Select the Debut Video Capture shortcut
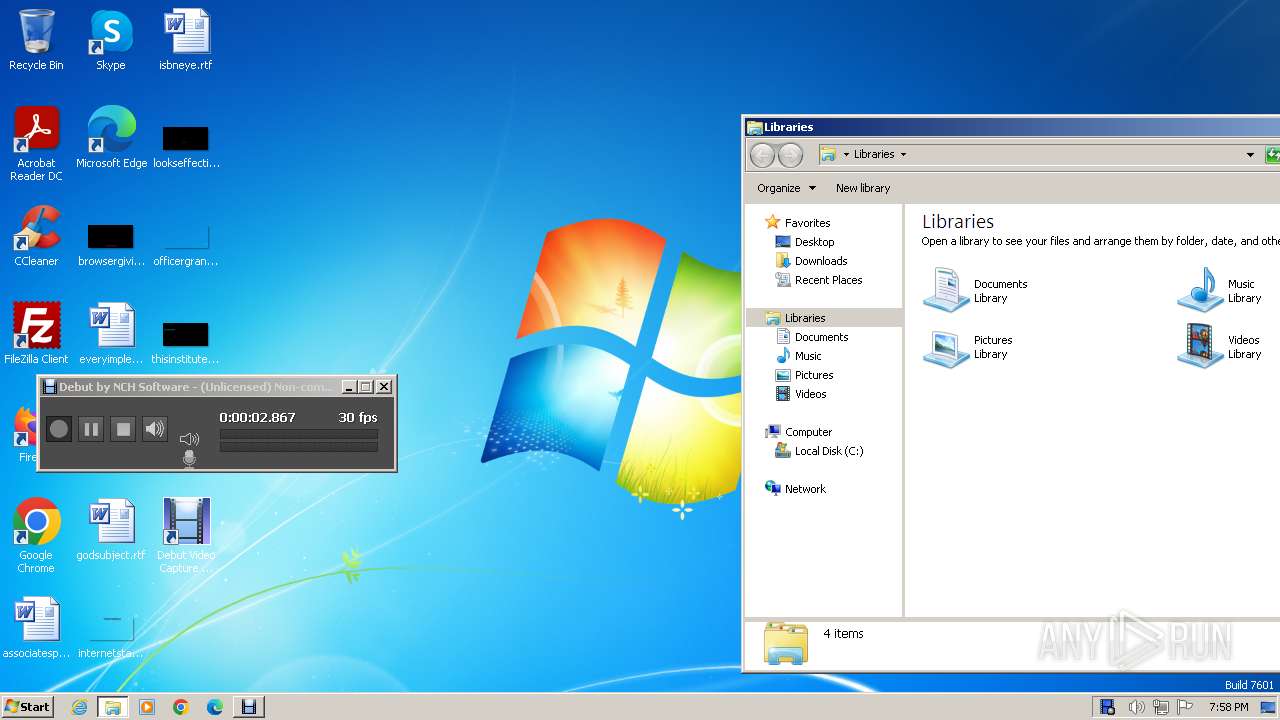Screen dimensions: 1280x720 tap(186, 536)
